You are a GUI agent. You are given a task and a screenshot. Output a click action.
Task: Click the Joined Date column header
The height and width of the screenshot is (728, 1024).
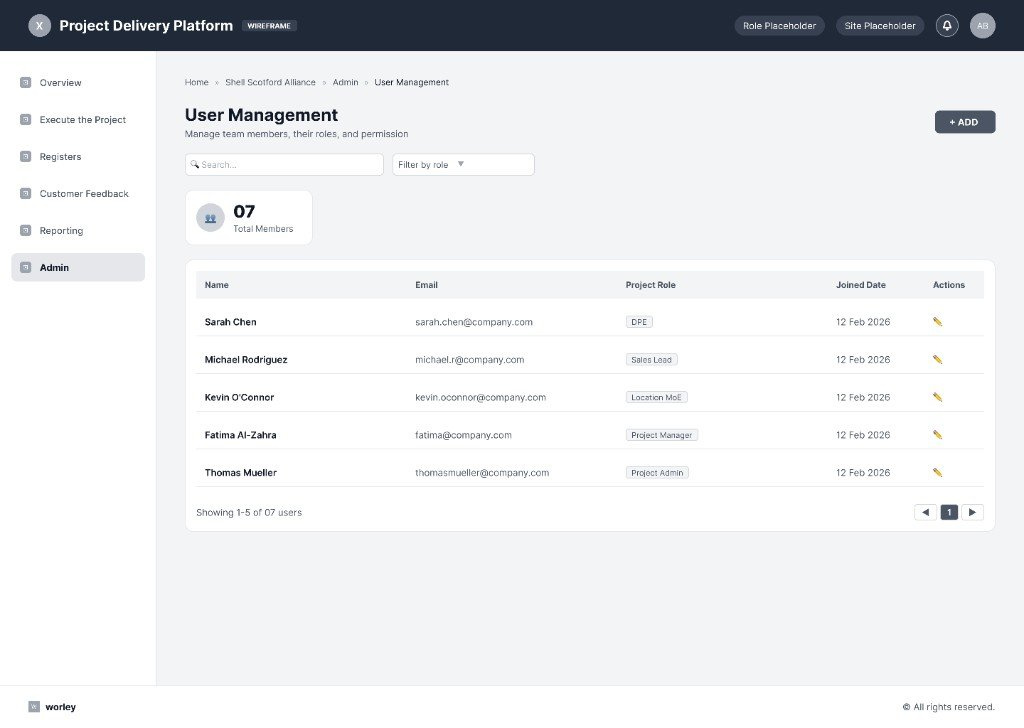click(x=861, y=285)
